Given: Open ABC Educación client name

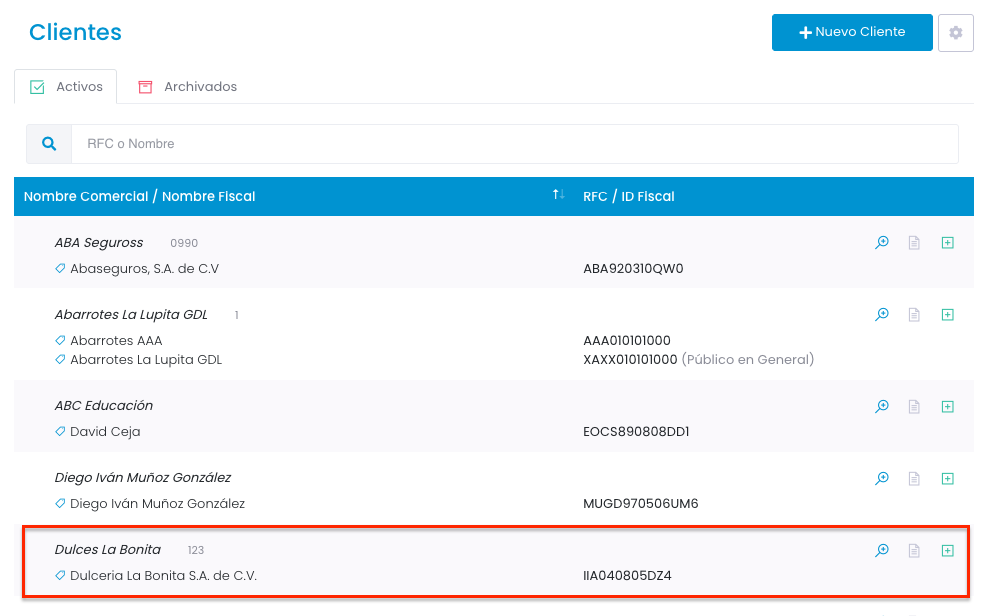Looking at the screenshot, I should coord(104,405).
